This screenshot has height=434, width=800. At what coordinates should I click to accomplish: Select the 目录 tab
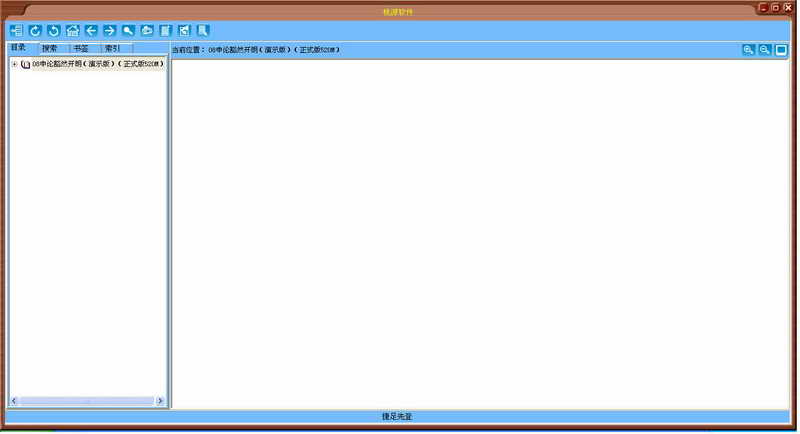(x=19, y=47)
